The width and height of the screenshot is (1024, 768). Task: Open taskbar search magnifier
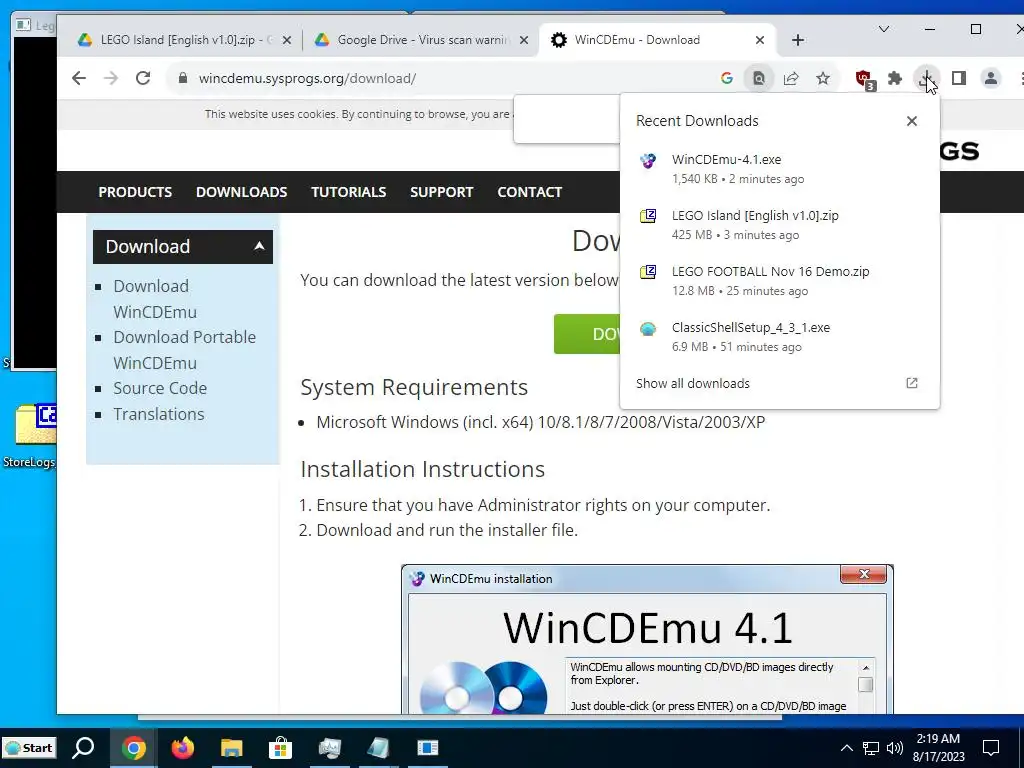(x=83, y=748)
